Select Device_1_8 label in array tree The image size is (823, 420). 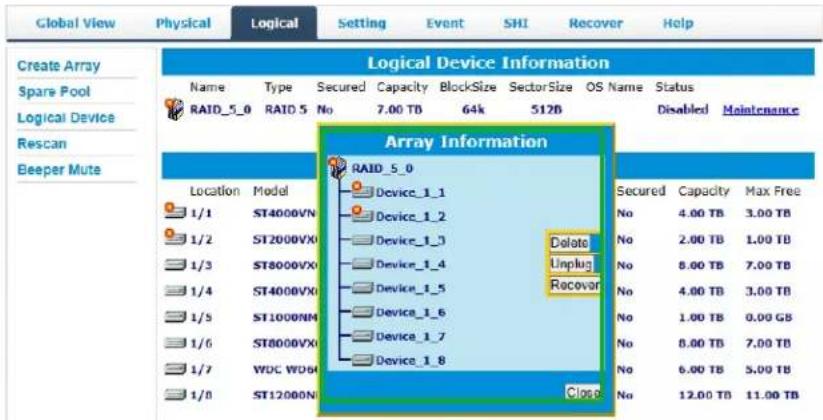pos(410,361)
